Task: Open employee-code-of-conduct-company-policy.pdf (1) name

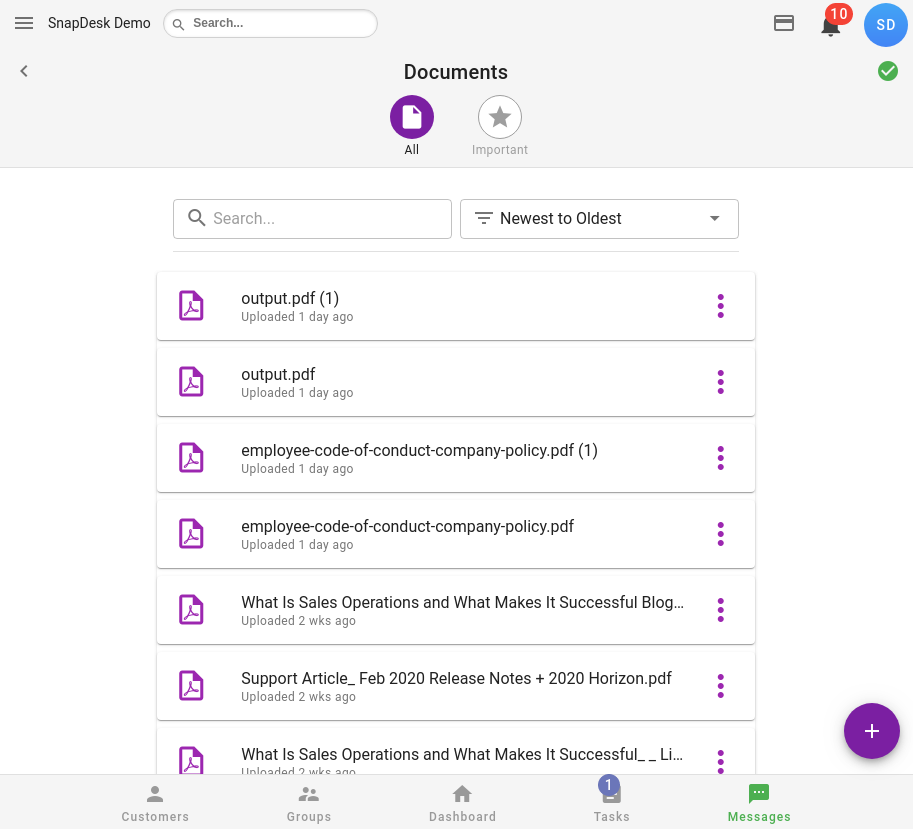Action: pyautogui.click(x=419, y=450)
